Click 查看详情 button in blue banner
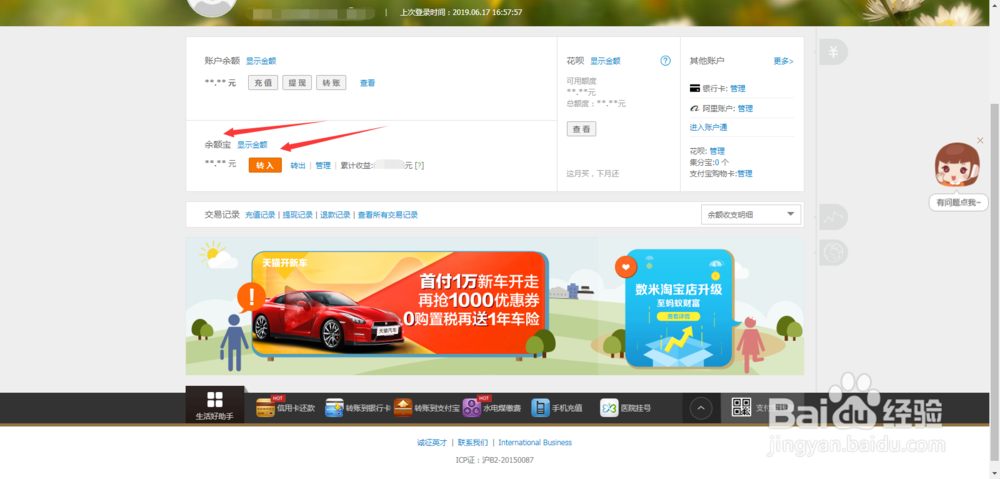 click(x=679, y=316)
